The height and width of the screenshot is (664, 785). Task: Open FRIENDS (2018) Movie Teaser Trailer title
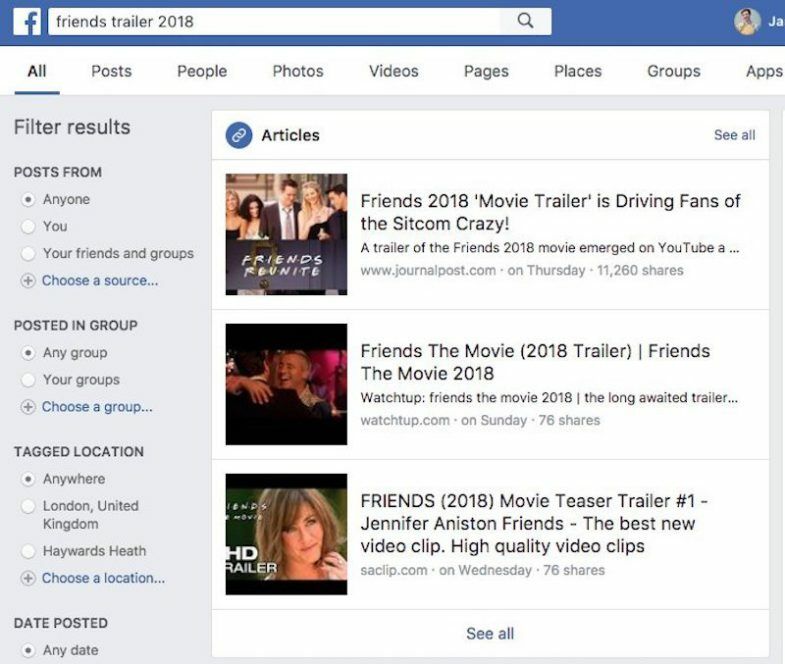pyautogui.click(x=534, y=523)
